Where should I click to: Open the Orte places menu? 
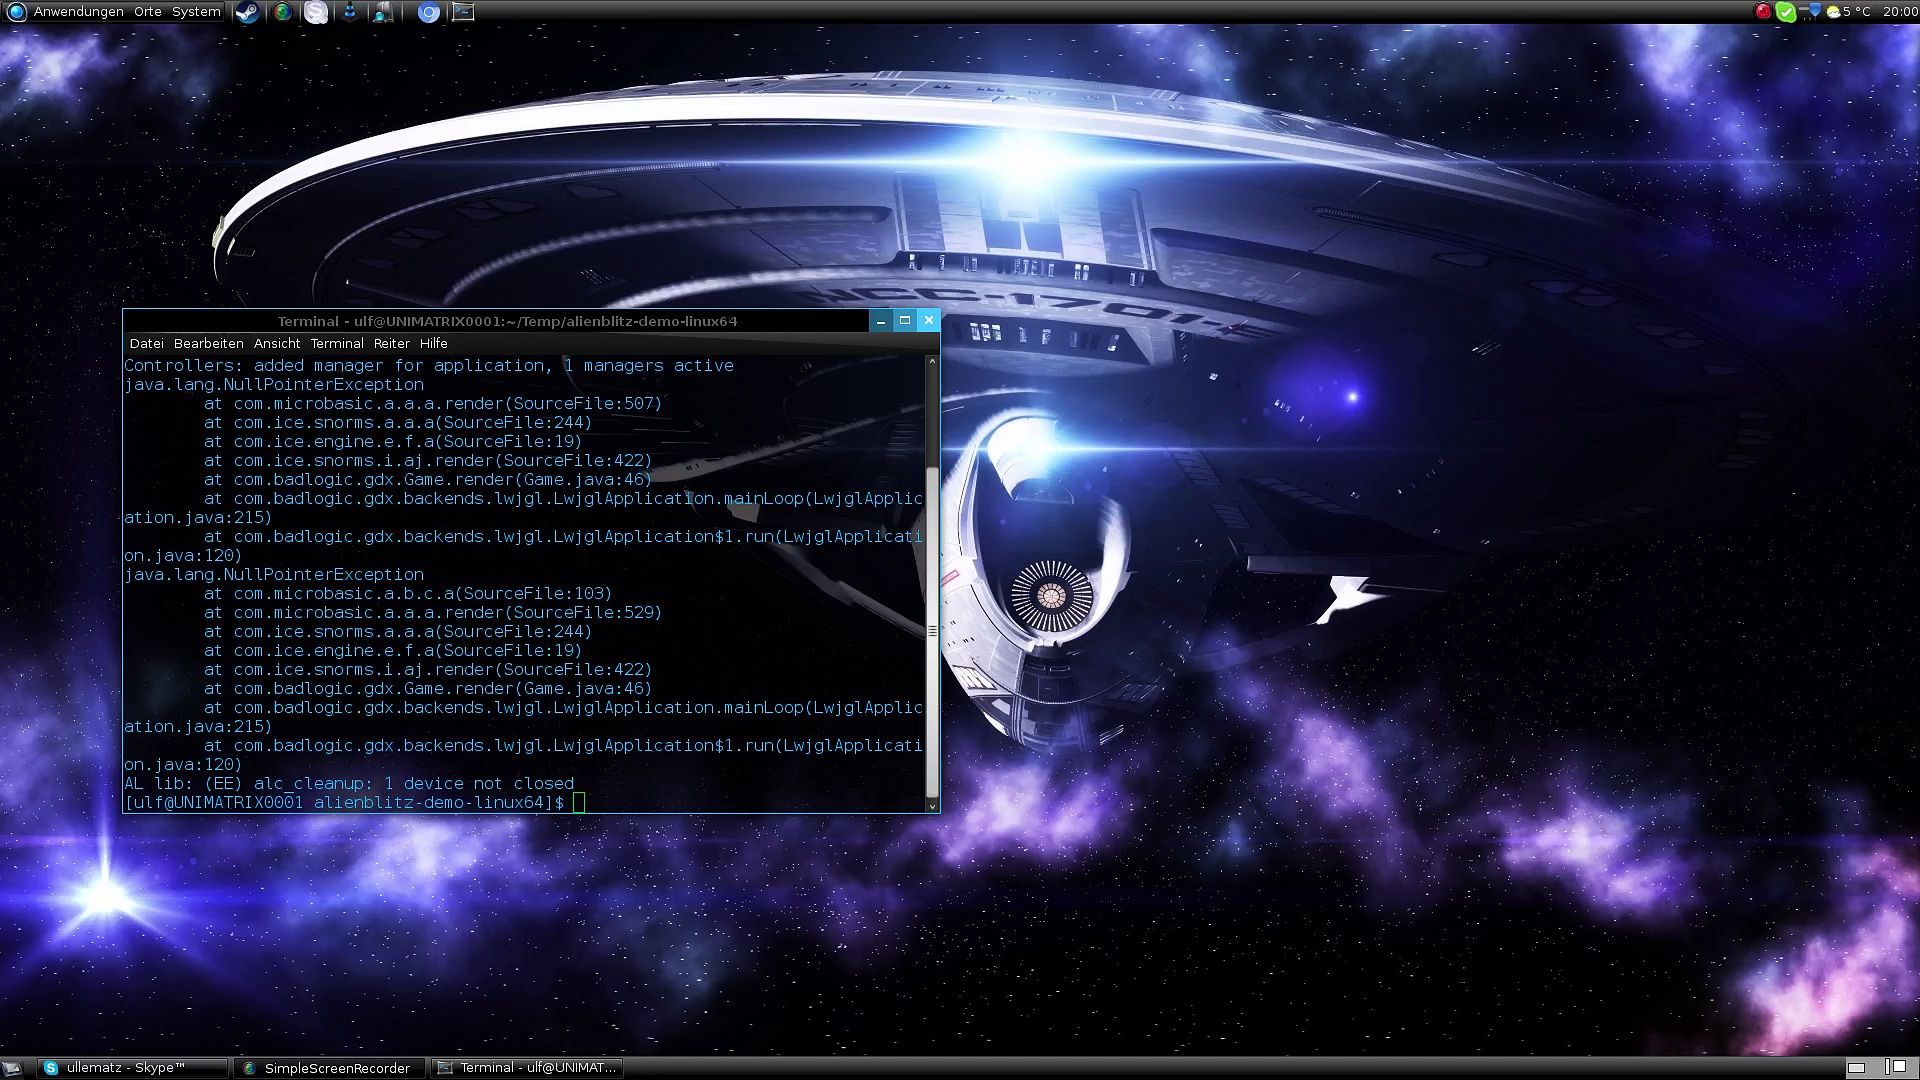tap(148, 12)
